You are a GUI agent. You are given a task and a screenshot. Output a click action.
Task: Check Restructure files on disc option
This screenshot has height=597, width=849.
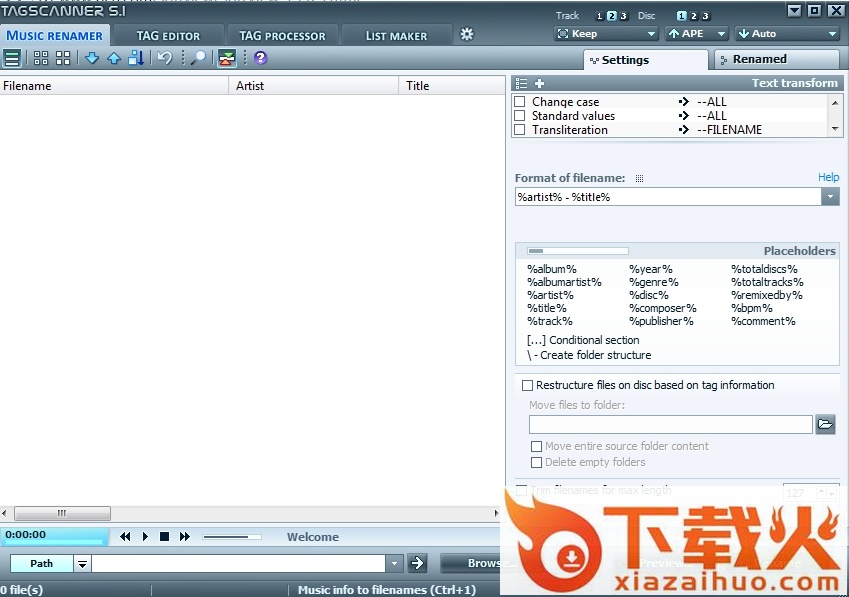tap(527, 385)
